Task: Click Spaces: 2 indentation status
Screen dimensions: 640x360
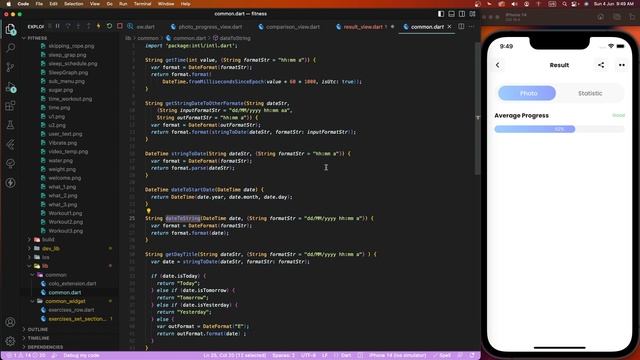Action: pos(283,356)
